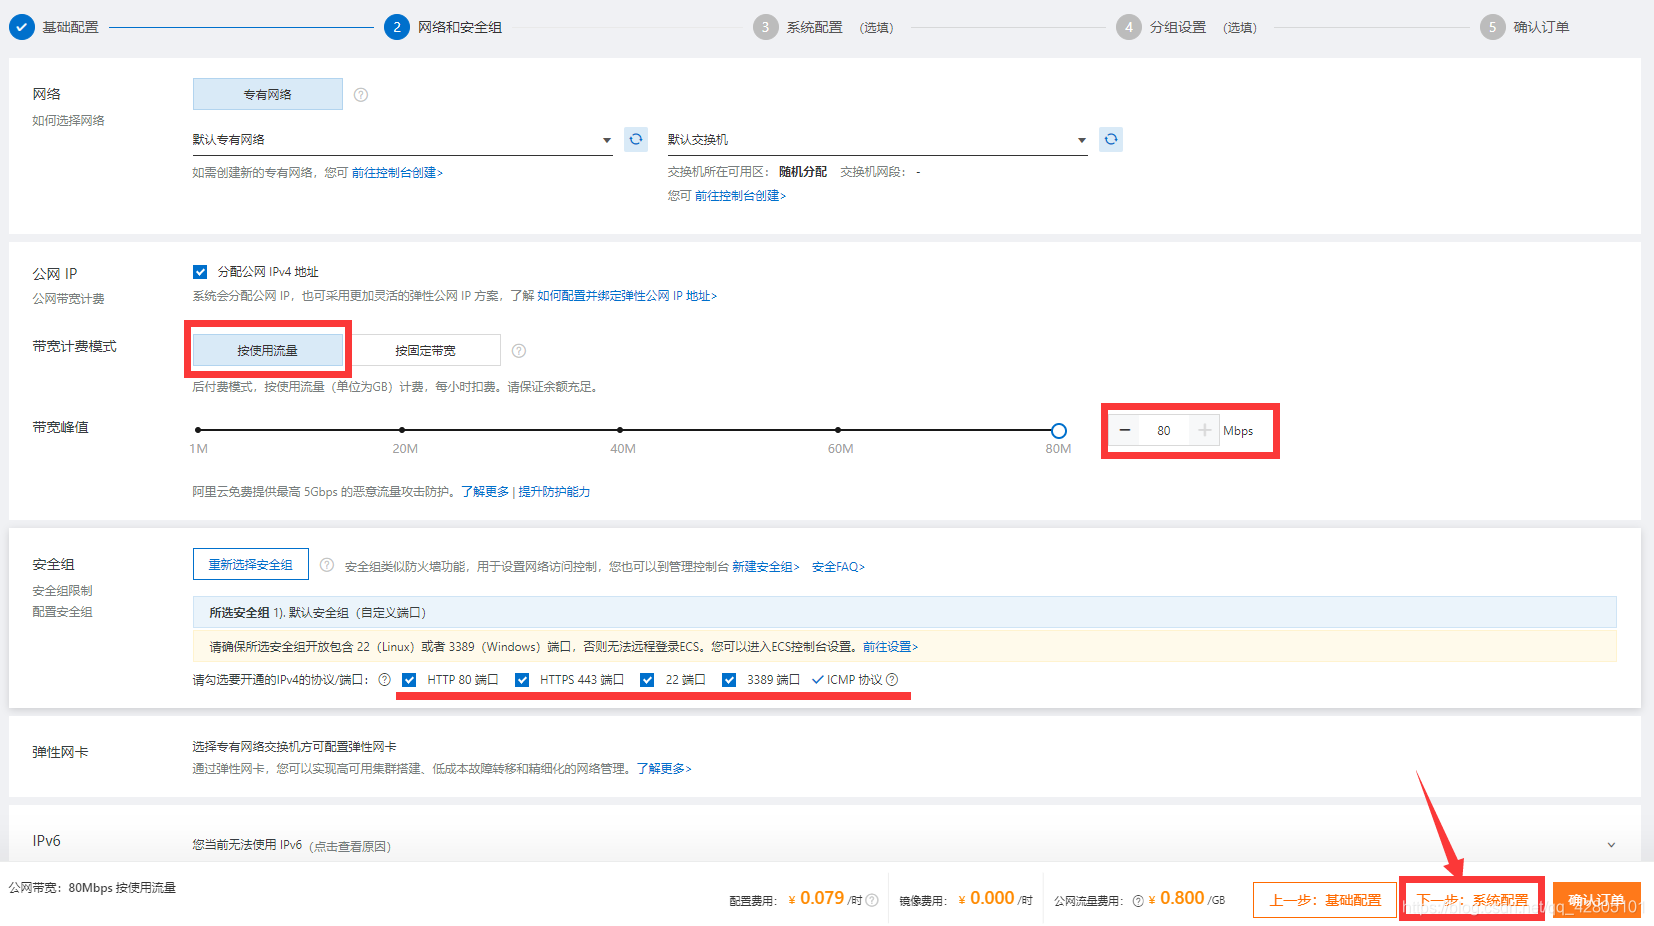
Task: Click help icon next to 专有网络 button
Action: click(x=361, y=95)
